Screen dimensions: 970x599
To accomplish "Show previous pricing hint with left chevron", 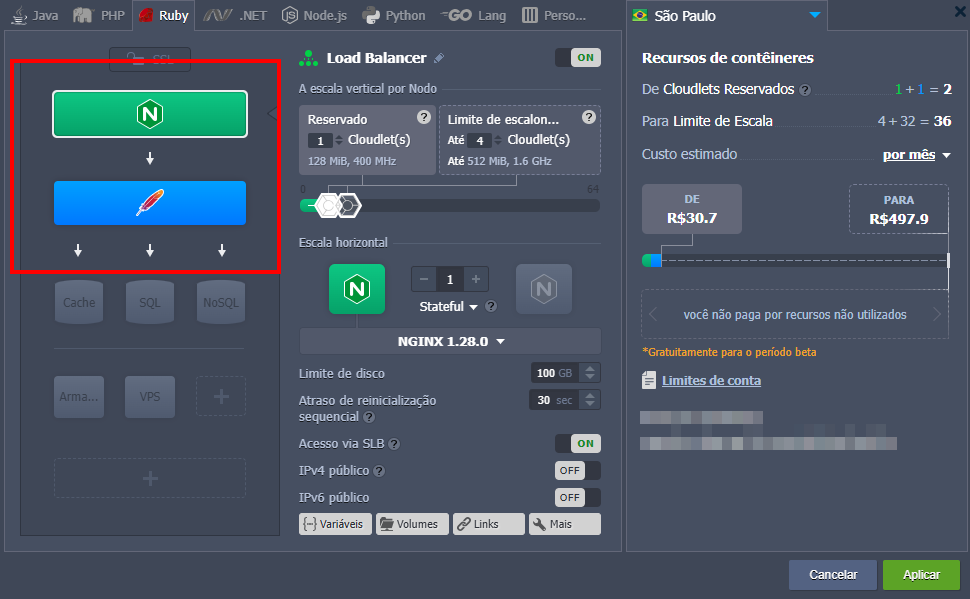I will tap(653, 314).
